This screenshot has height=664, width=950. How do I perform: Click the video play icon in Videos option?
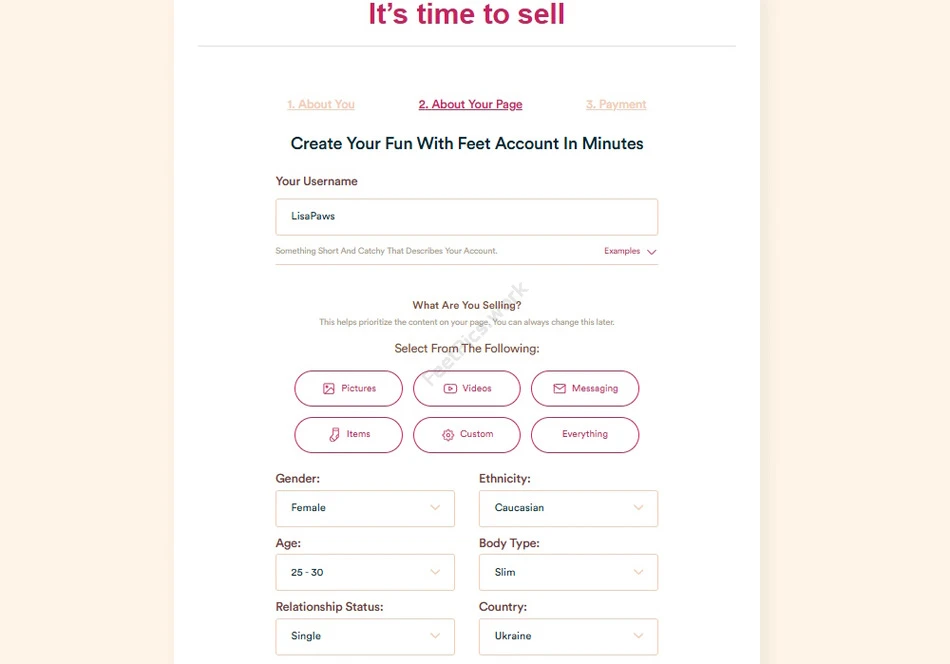[x=450, y=389]
